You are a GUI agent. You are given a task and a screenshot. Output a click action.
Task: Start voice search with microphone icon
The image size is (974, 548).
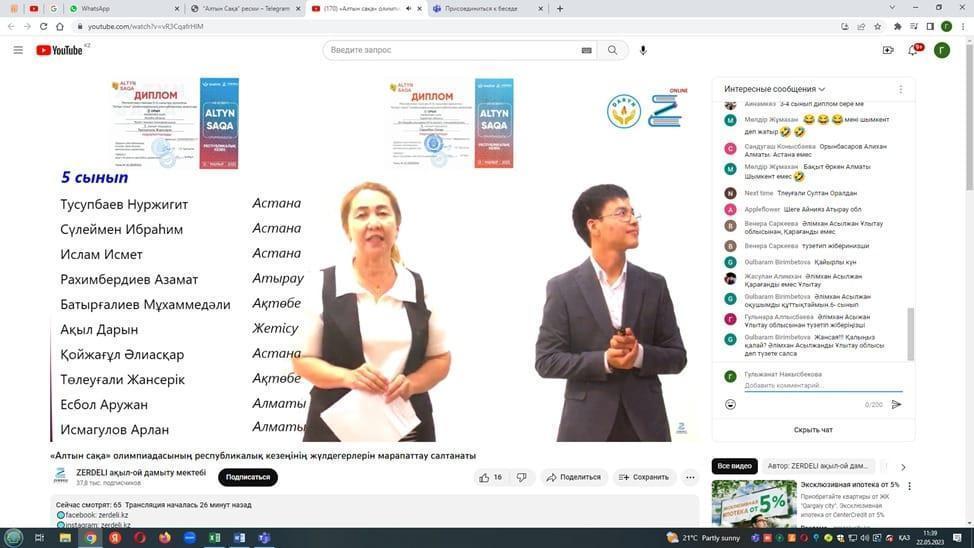(643, 50)
